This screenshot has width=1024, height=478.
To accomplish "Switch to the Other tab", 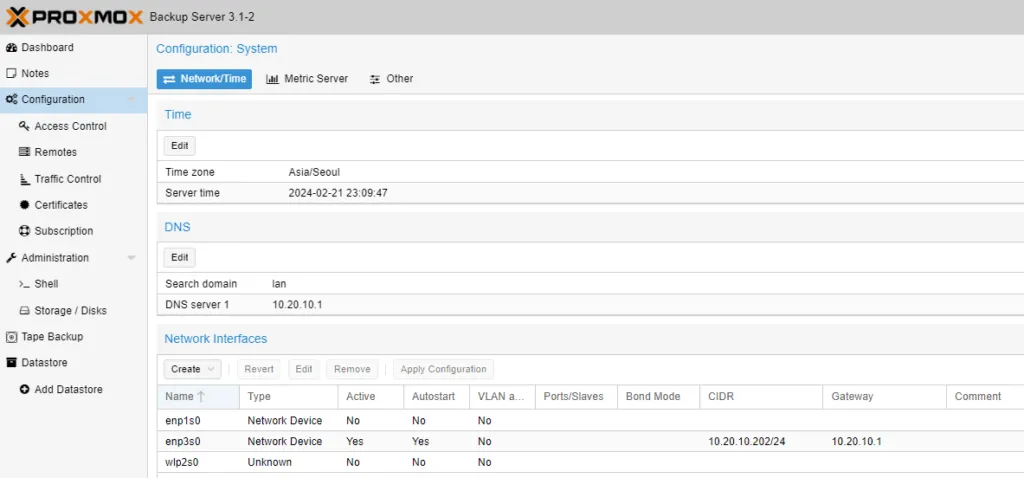I will tap(391, 79).
